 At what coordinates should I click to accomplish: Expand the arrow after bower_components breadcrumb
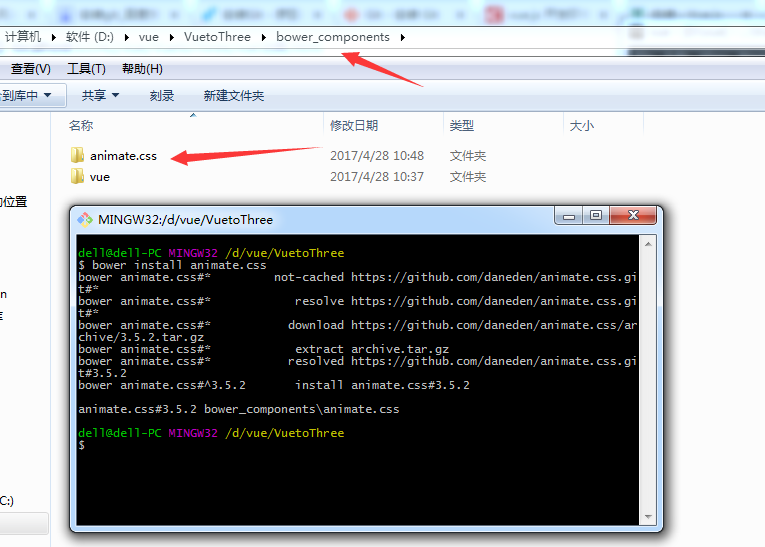[403, 37]
